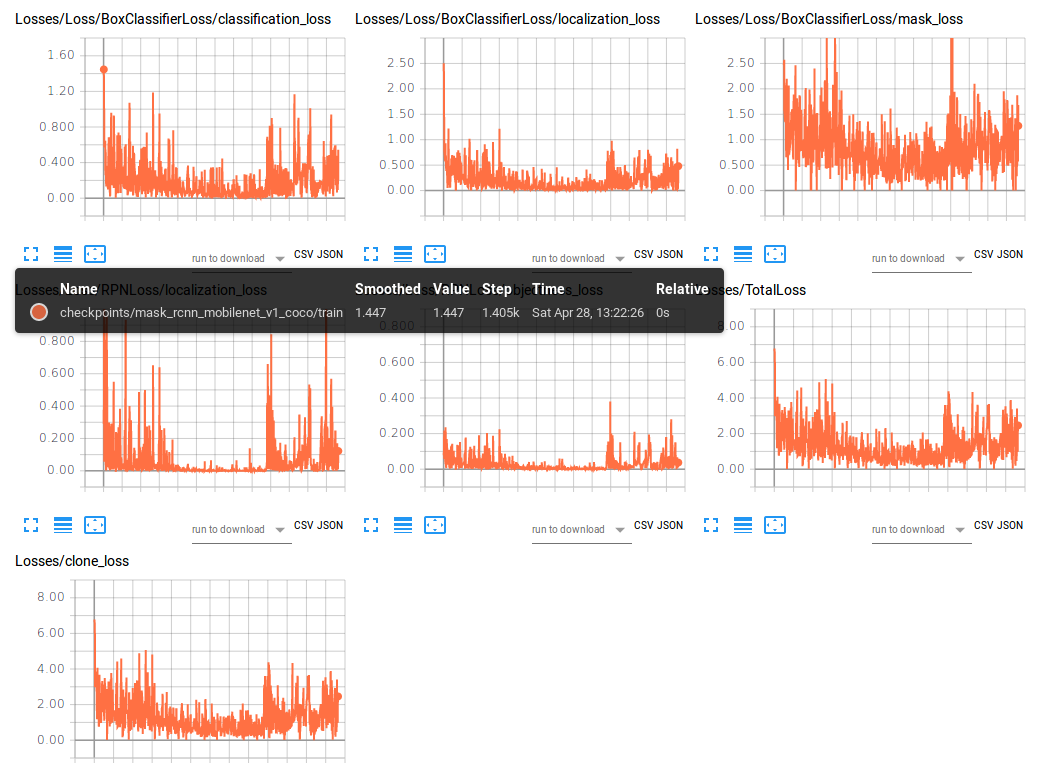The height and width of the screenshot is (778, 1040).
Task: Click the Relative column header in tooltip
Action: tap(682, 289)
